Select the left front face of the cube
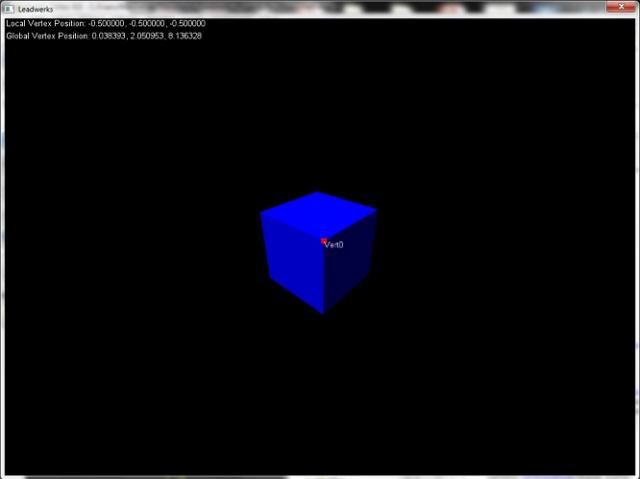This screenshot has height=479, width=640. pyautogui.click(x=292, y=260)
